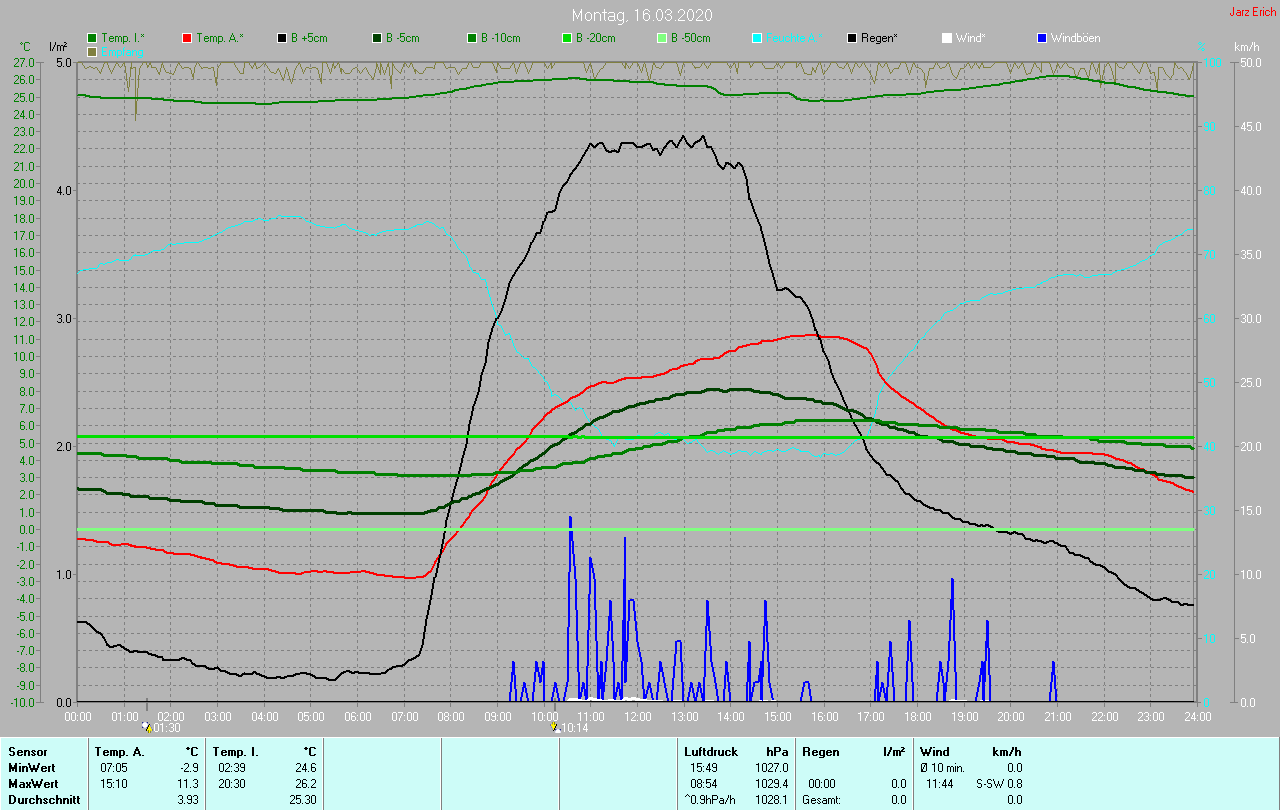Click the Durchschnitt row label

(44, 800)
